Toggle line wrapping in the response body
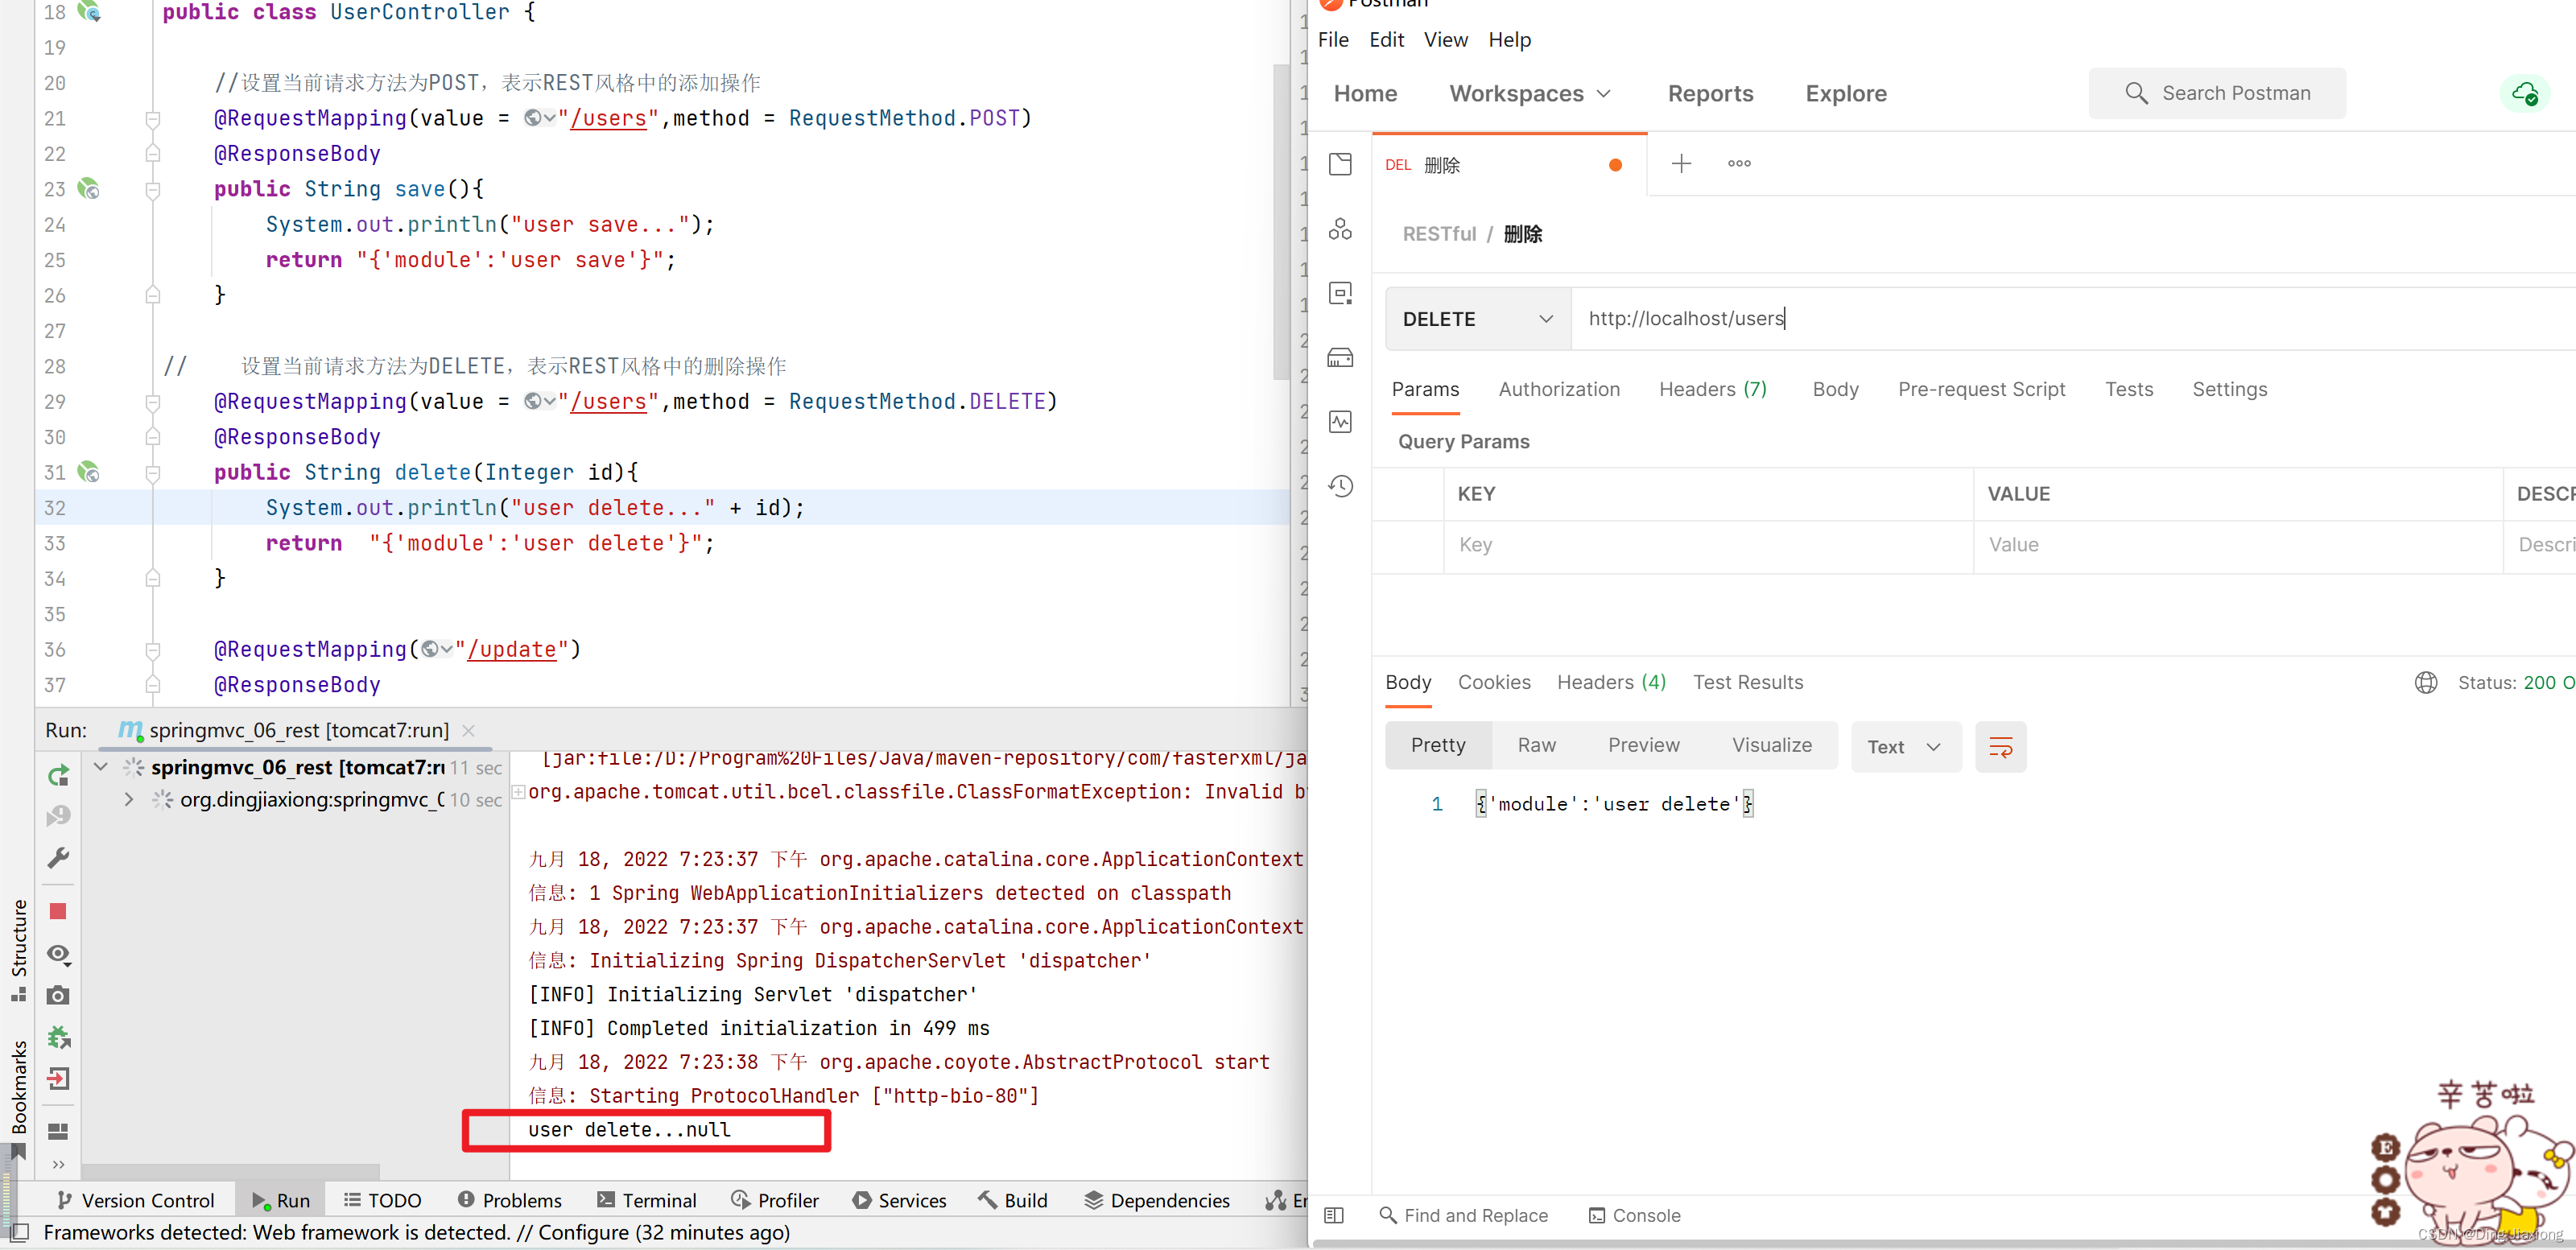Image resolution: width=2576 pixels, height=1250 pixels. coord(2000,747)
